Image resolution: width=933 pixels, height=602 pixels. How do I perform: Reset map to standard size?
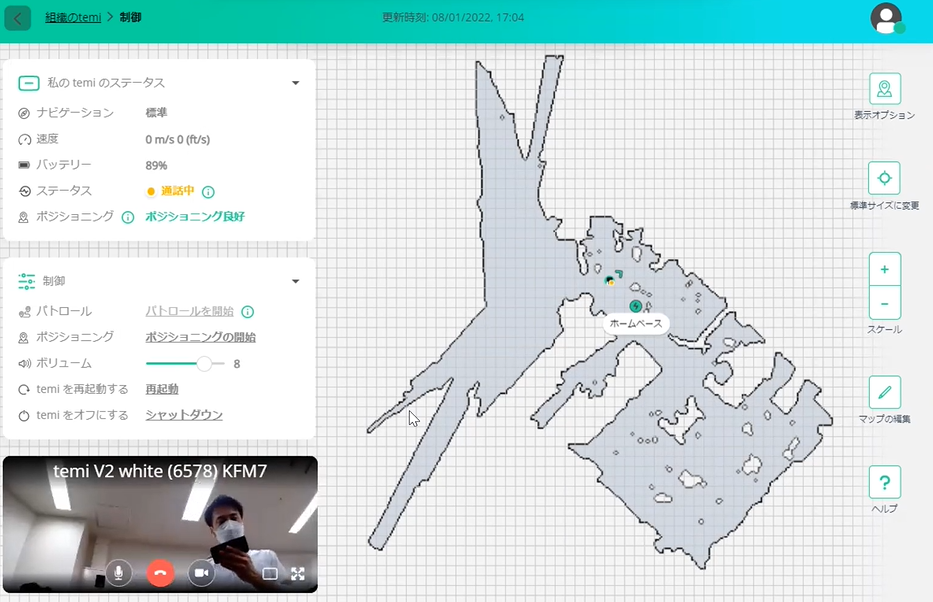click(x=884, y=179)
